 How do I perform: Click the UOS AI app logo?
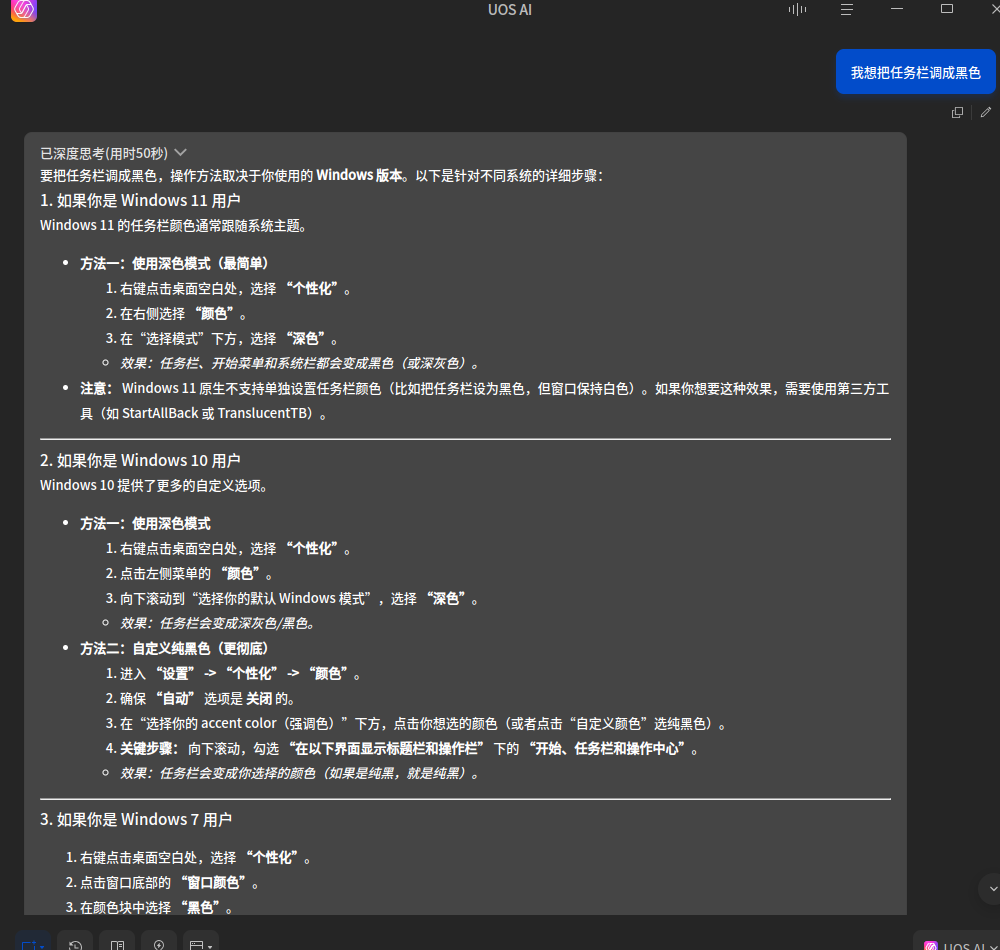point(24,10)
